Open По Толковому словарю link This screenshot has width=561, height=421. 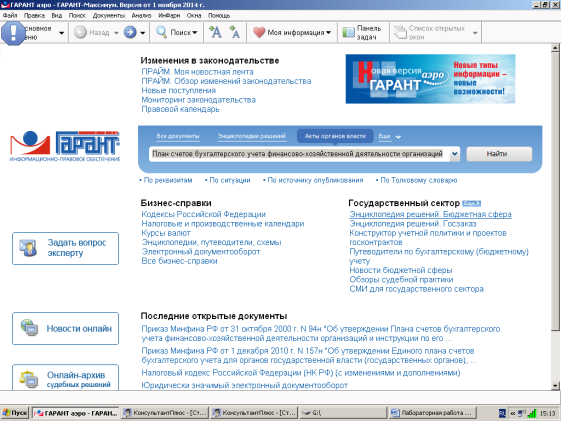tap(419, 180)
